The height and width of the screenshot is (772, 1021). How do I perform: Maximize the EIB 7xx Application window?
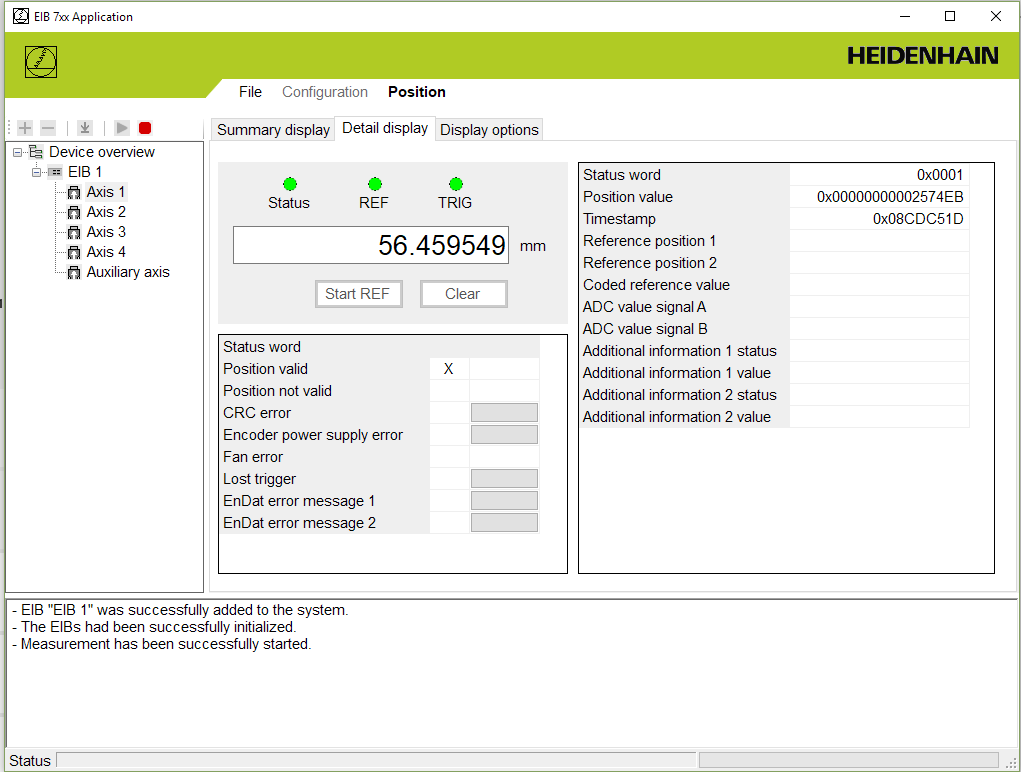click(x=950, y=16)
